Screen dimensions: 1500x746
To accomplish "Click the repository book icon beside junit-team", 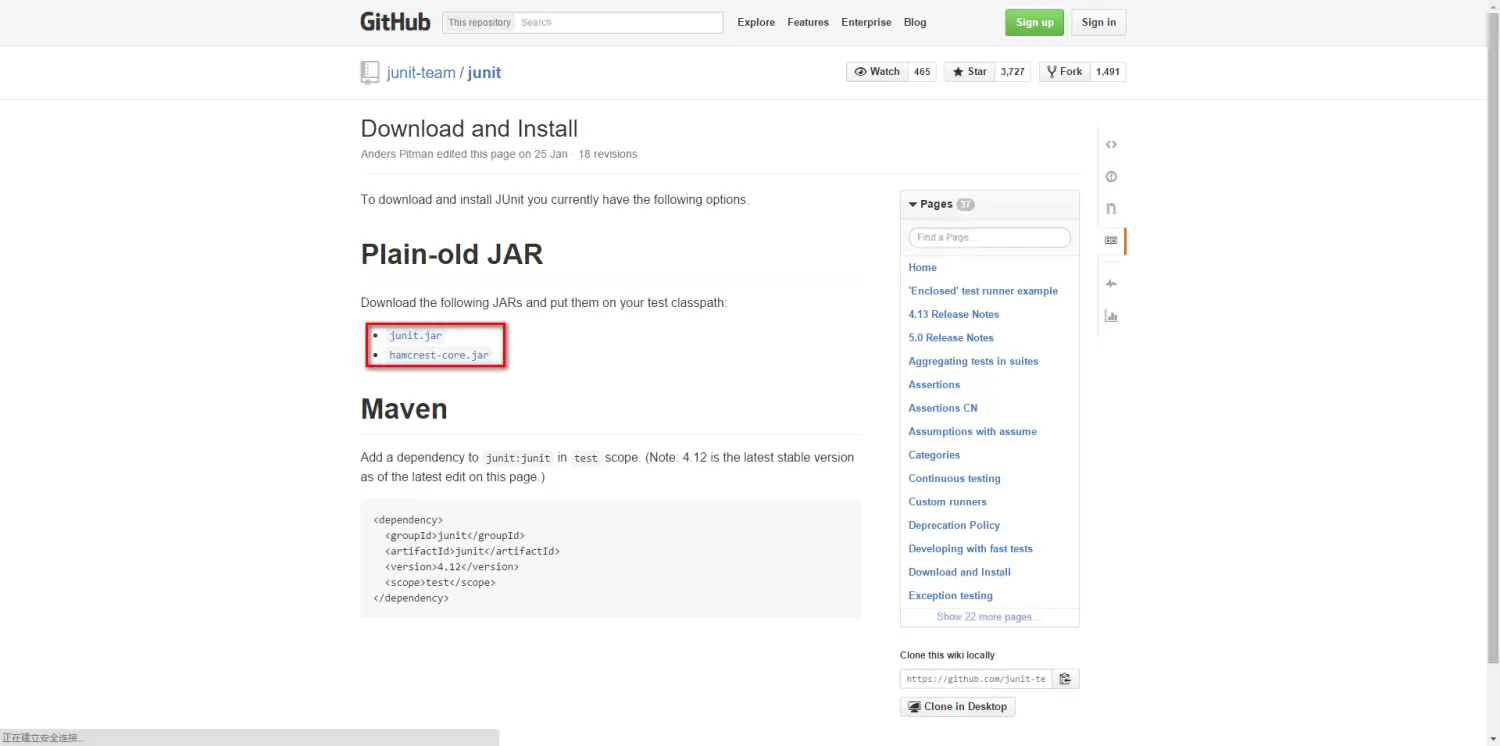I will point(370,72).
